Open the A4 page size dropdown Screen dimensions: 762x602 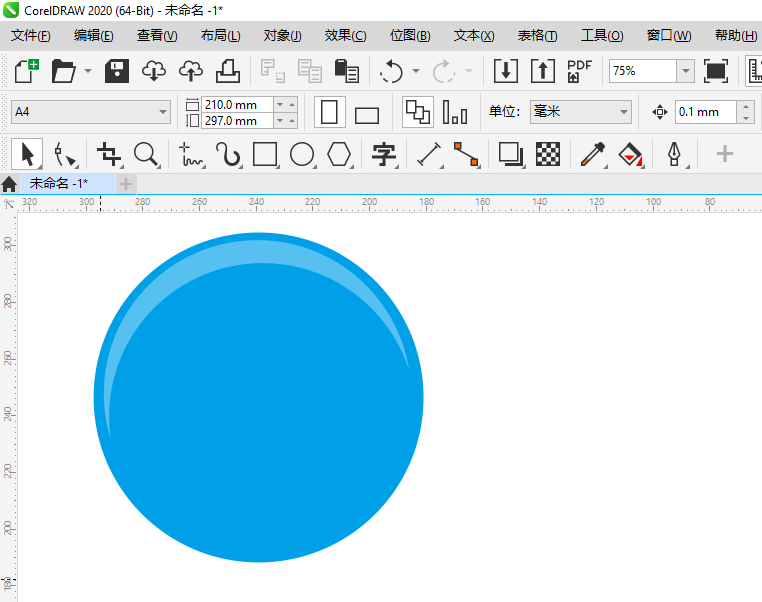tap(91, 112)
